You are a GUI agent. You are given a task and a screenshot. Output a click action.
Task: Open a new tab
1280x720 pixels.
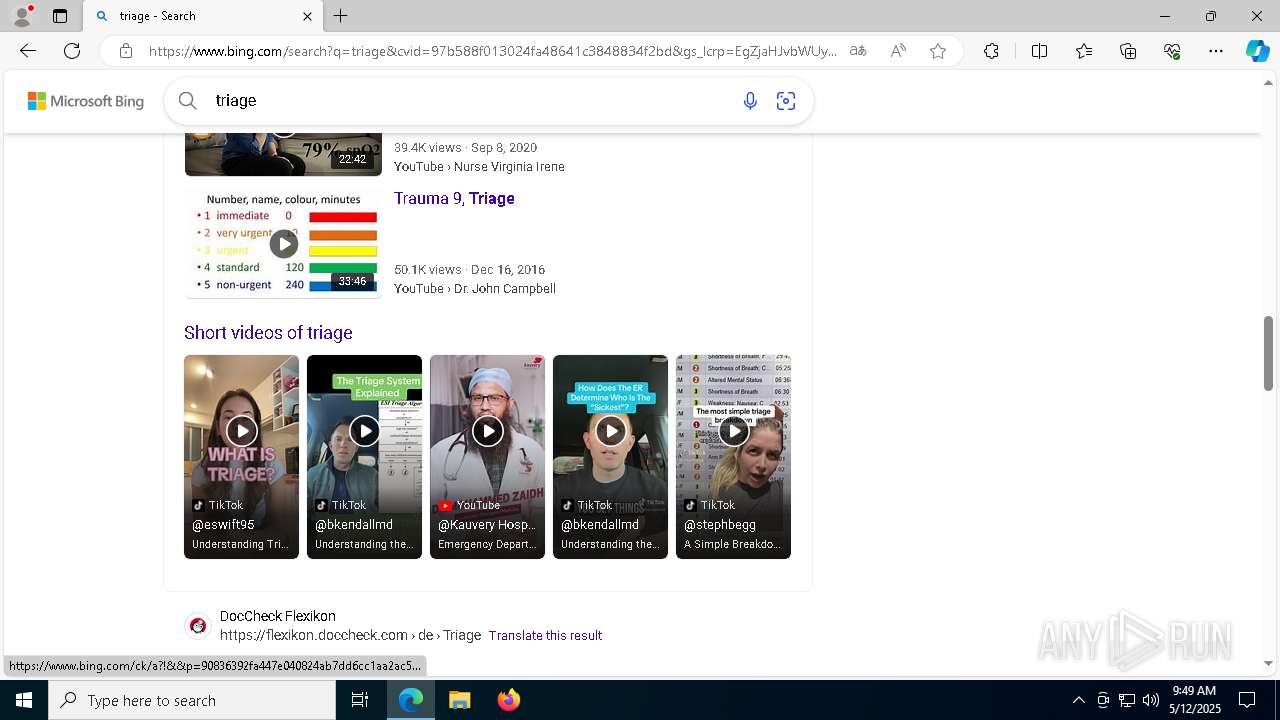click(341, 16)
